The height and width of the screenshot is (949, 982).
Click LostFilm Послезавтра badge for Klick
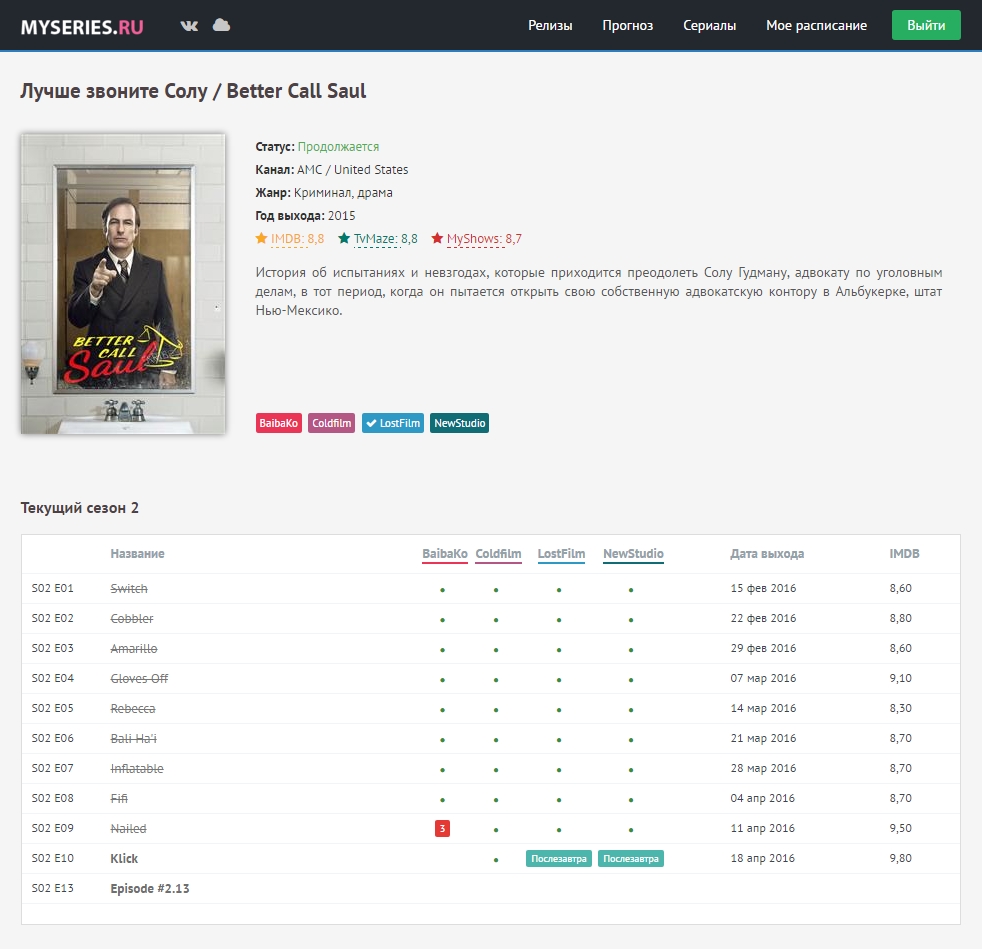coord(559,858)
